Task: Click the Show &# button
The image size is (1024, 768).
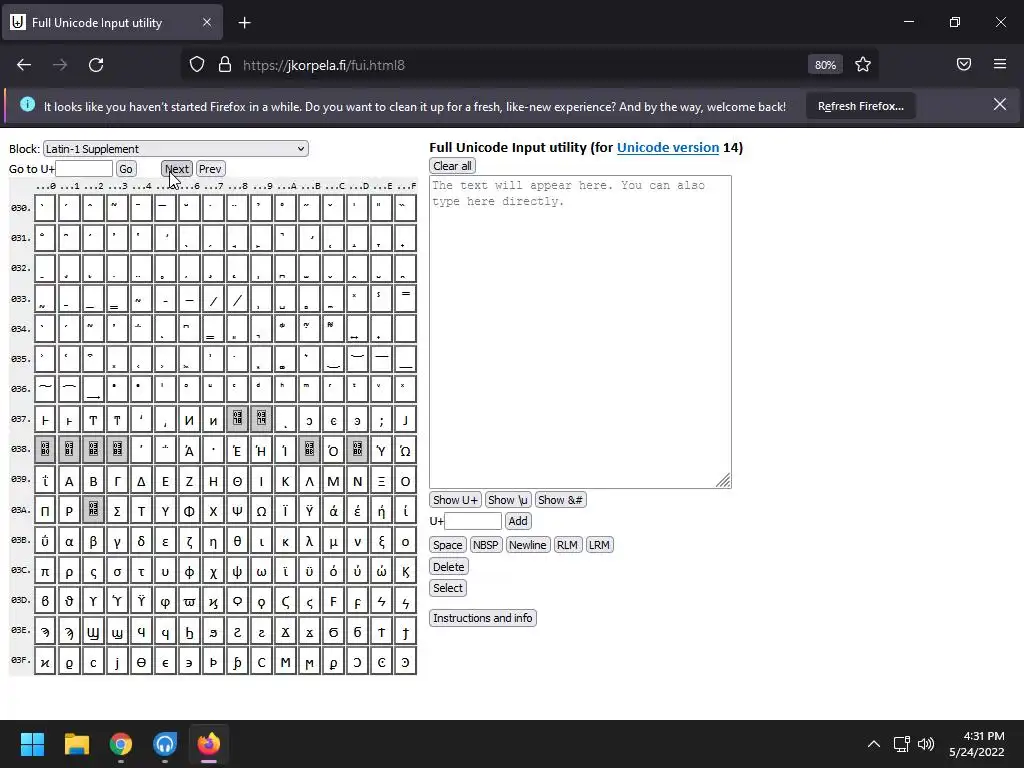Action: (x=560, y=500)
